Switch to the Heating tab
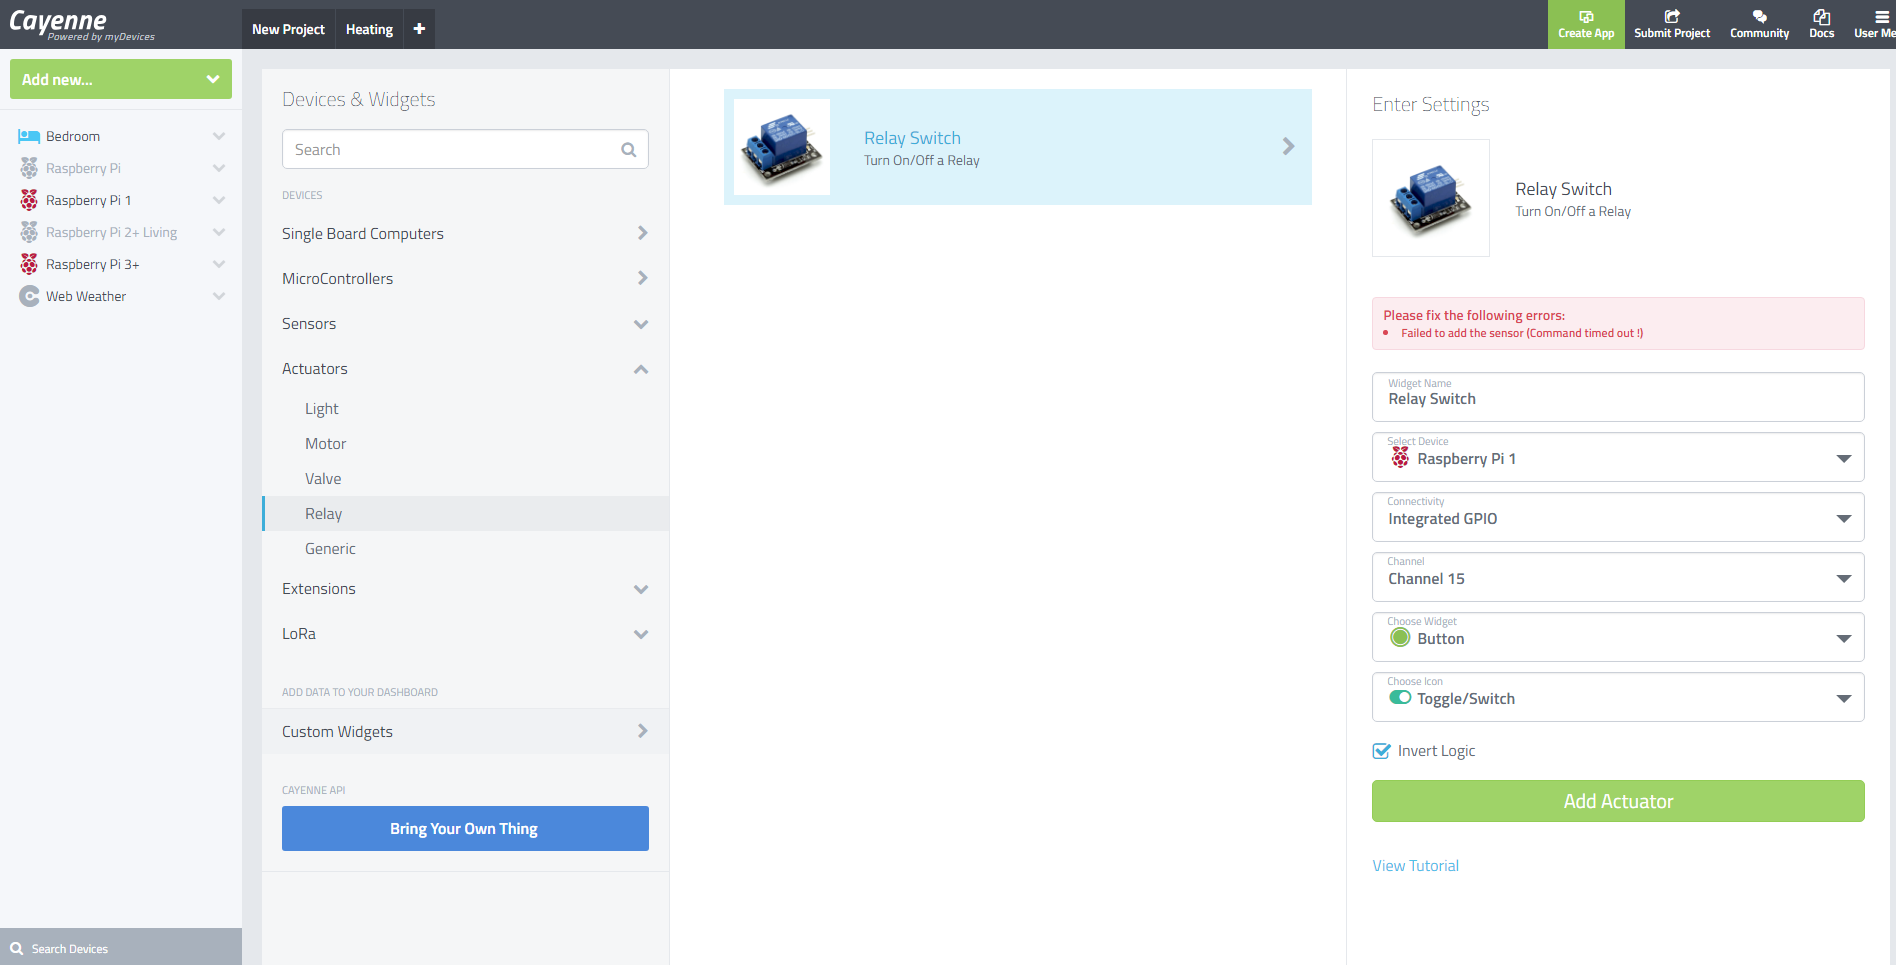This screenshot has width=1896, height=965. pyautogui.click(x=369, y=29)
